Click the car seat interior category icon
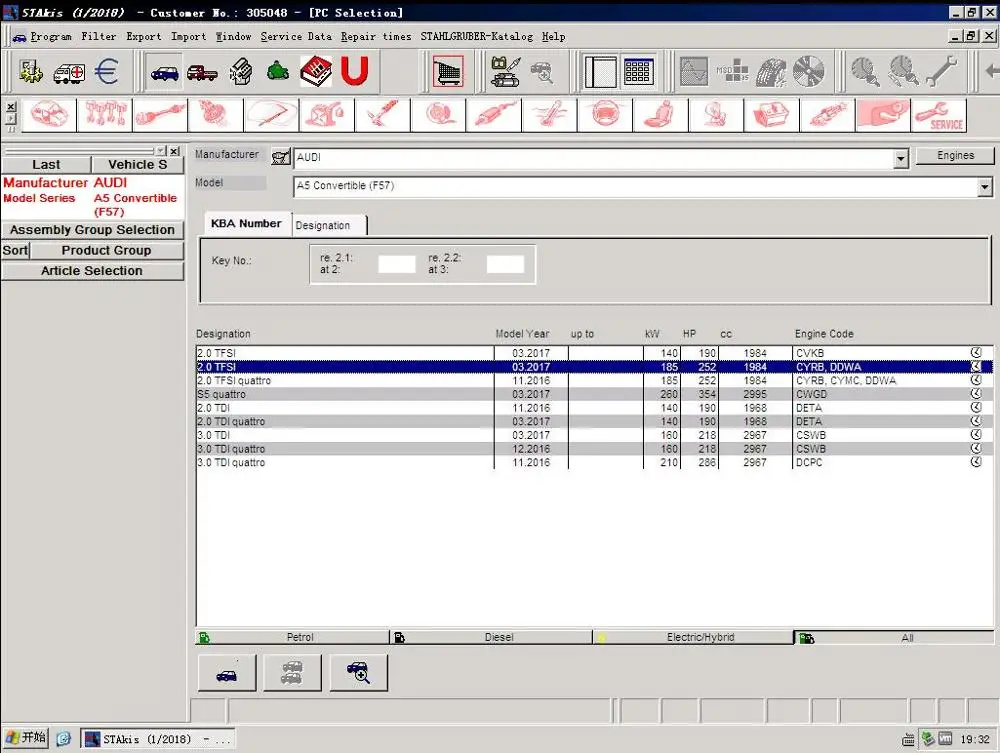 coord(660,115)
